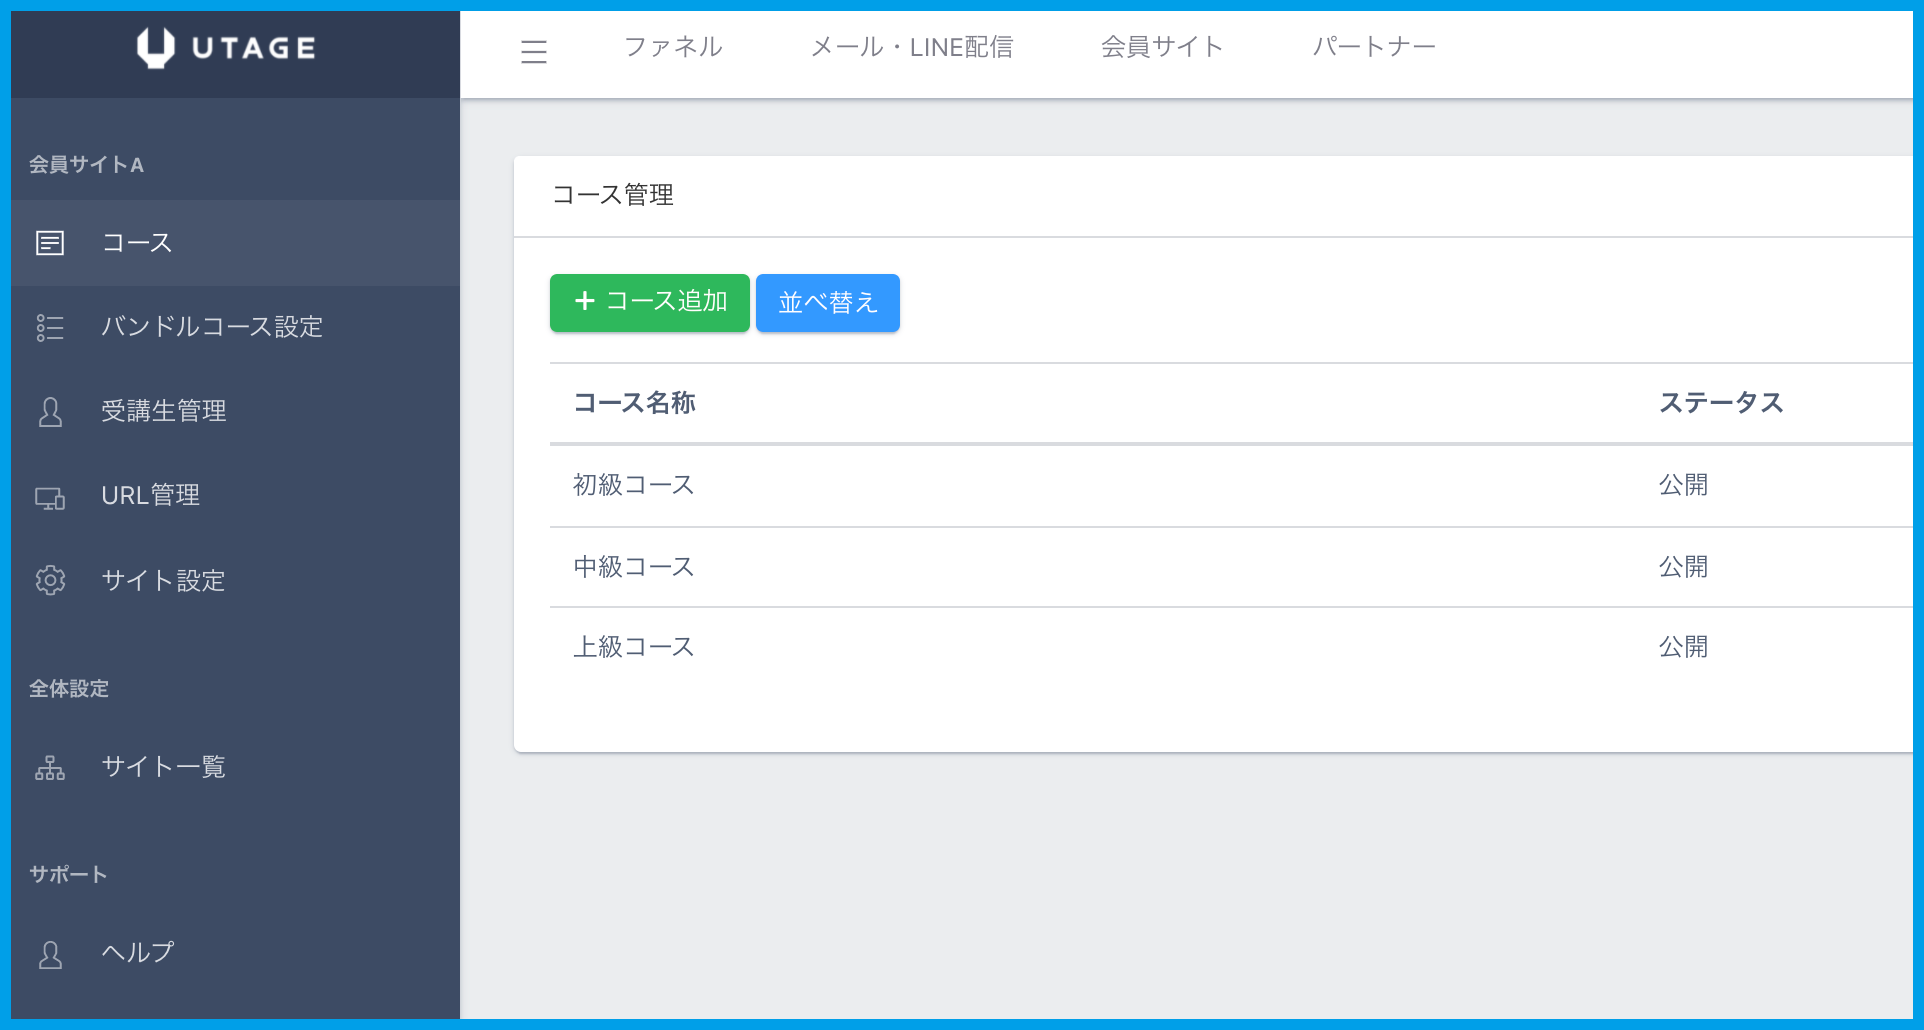Click the コース名称 column header
The height and width of the screenshot is (1030, 1924).
(x=634, y=403)
